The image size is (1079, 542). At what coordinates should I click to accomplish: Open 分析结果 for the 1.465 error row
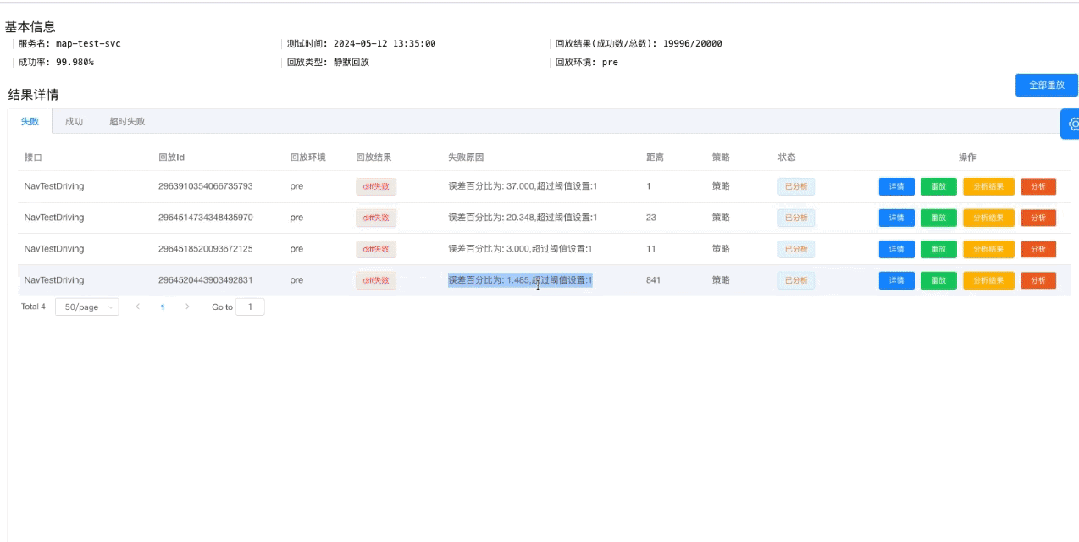coord(989,281)
